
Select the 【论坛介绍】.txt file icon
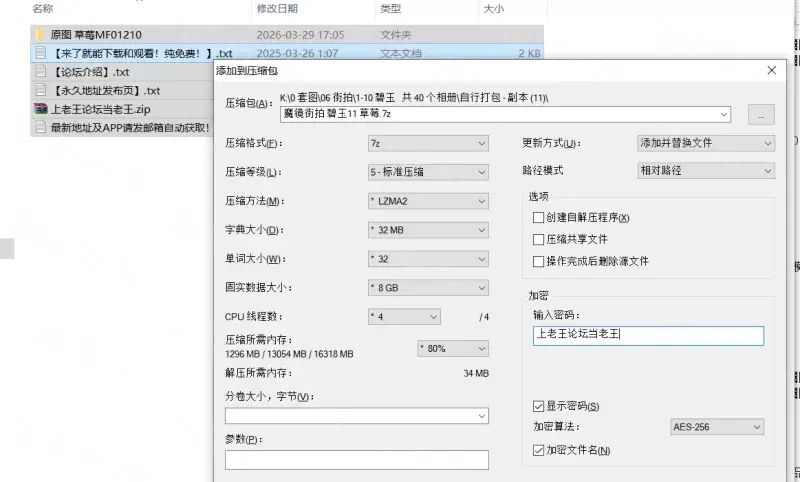click(40, 72)
